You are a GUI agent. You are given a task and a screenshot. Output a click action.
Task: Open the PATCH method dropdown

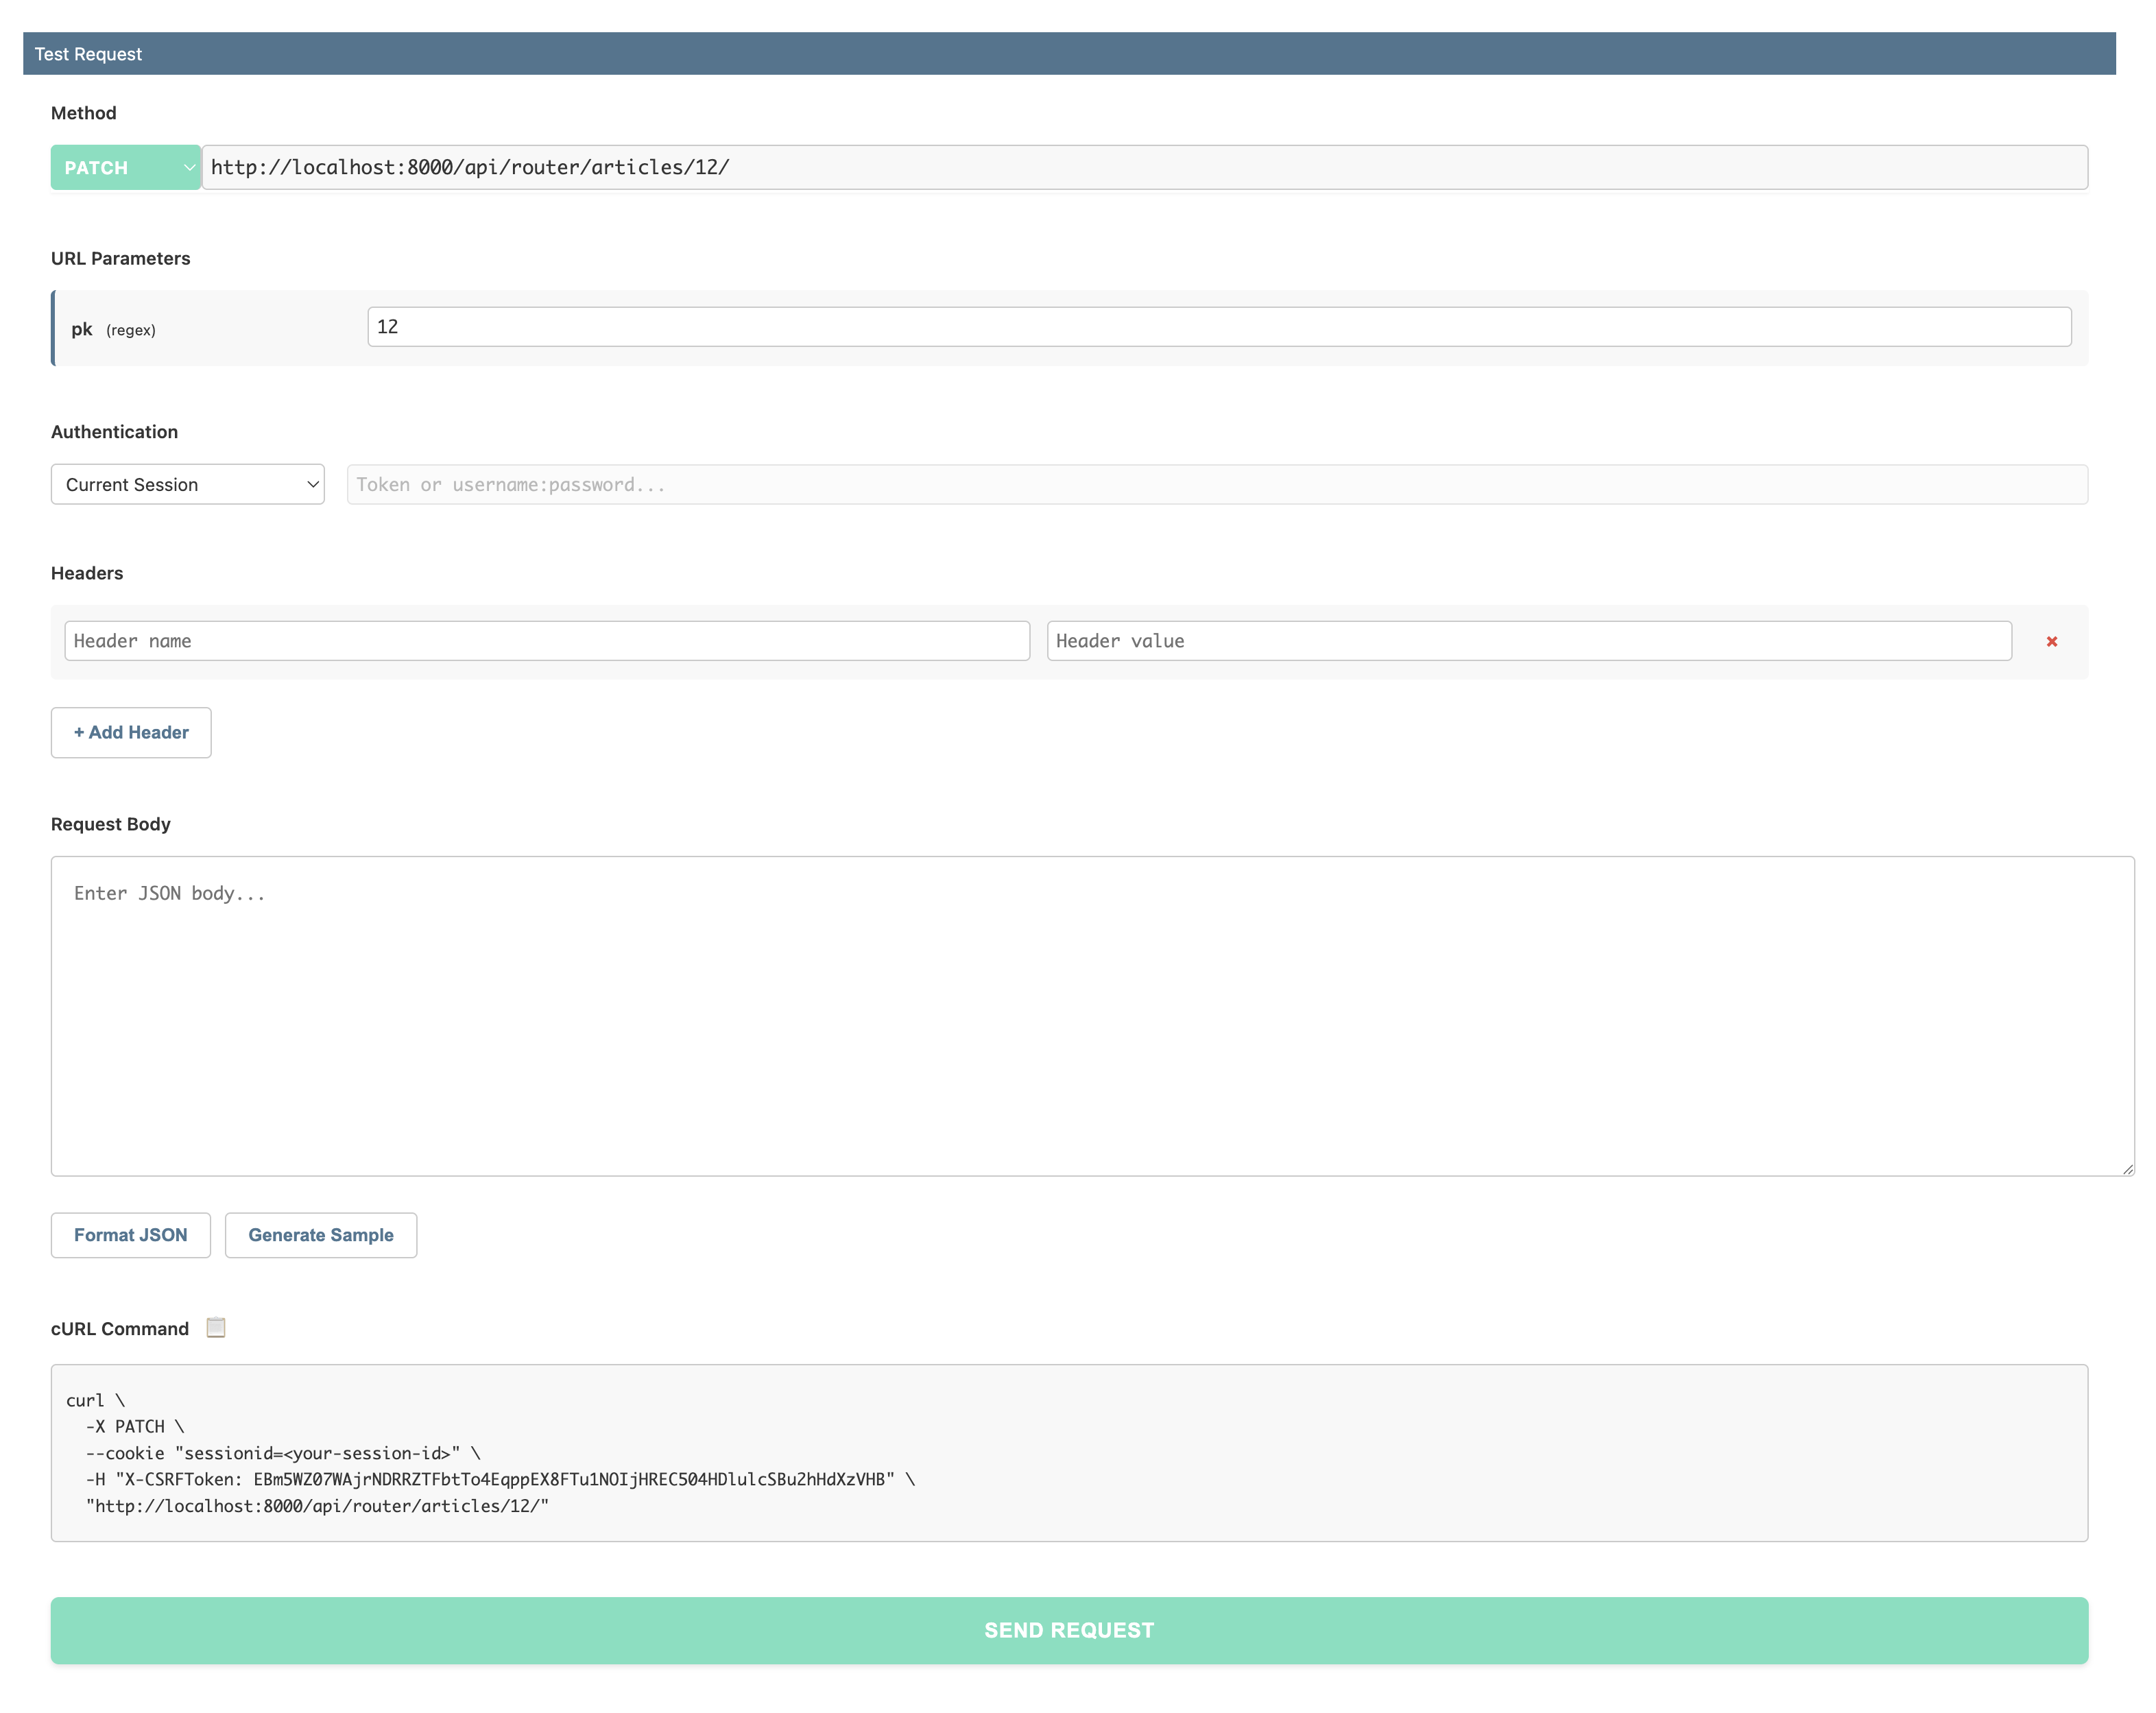pyautogui.click(x=126, y=167)
